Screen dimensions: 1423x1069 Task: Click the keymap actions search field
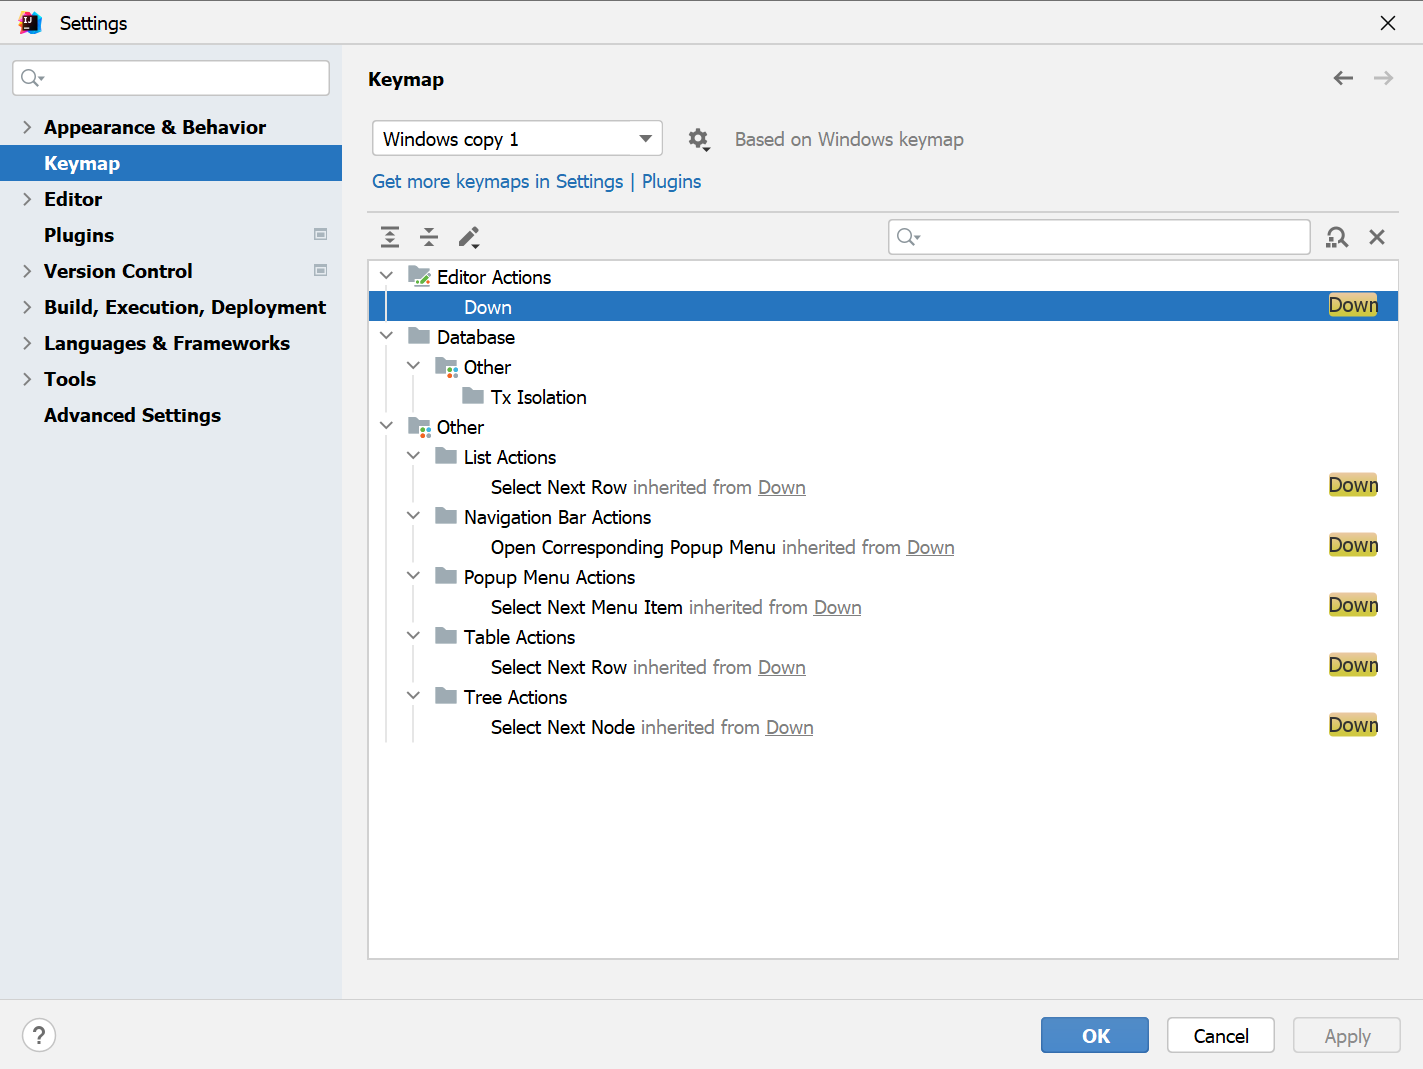click(1099, 237)
